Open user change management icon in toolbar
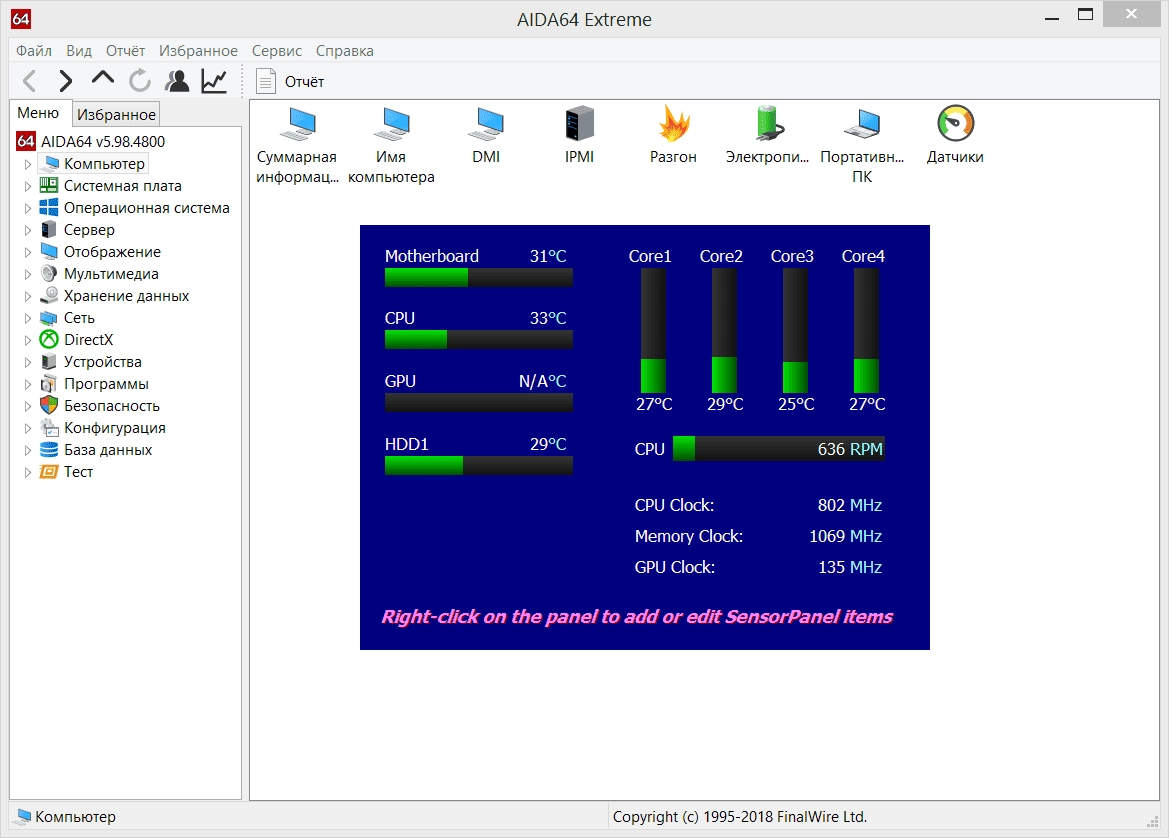This screenshot has width=1169, height=838. coord(177,81)
